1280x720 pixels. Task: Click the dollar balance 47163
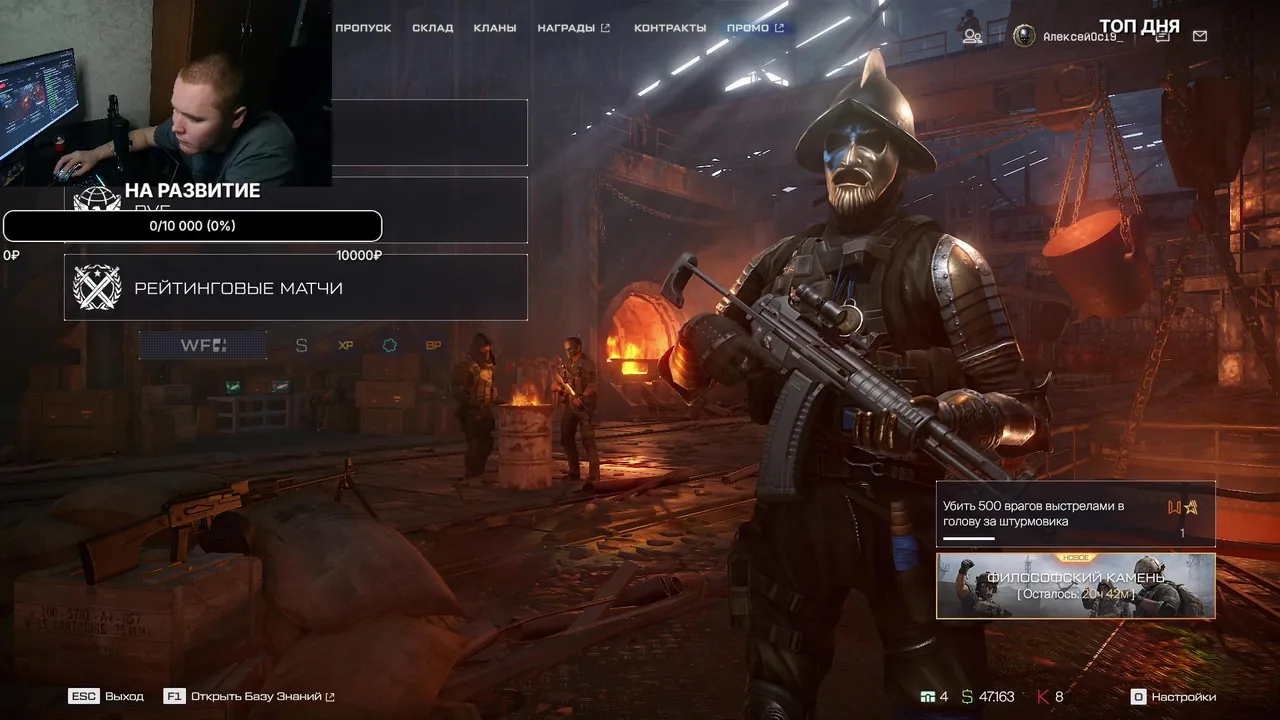(988, 696)
